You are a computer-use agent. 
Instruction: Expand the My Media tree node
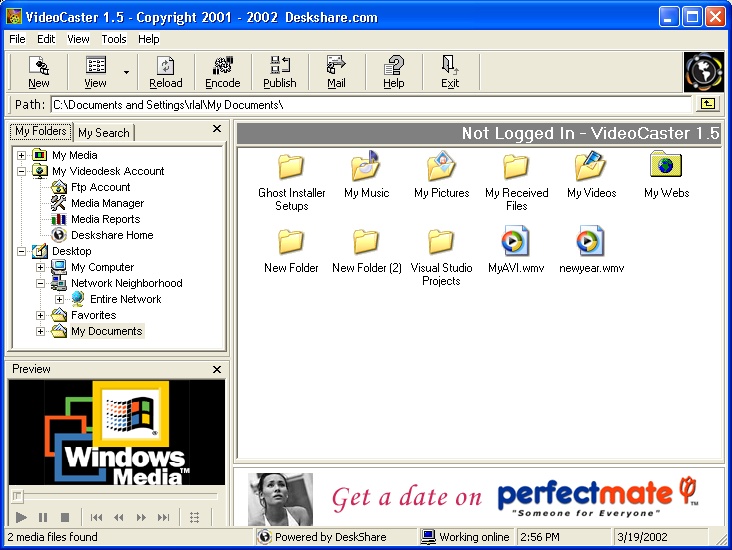21,155
